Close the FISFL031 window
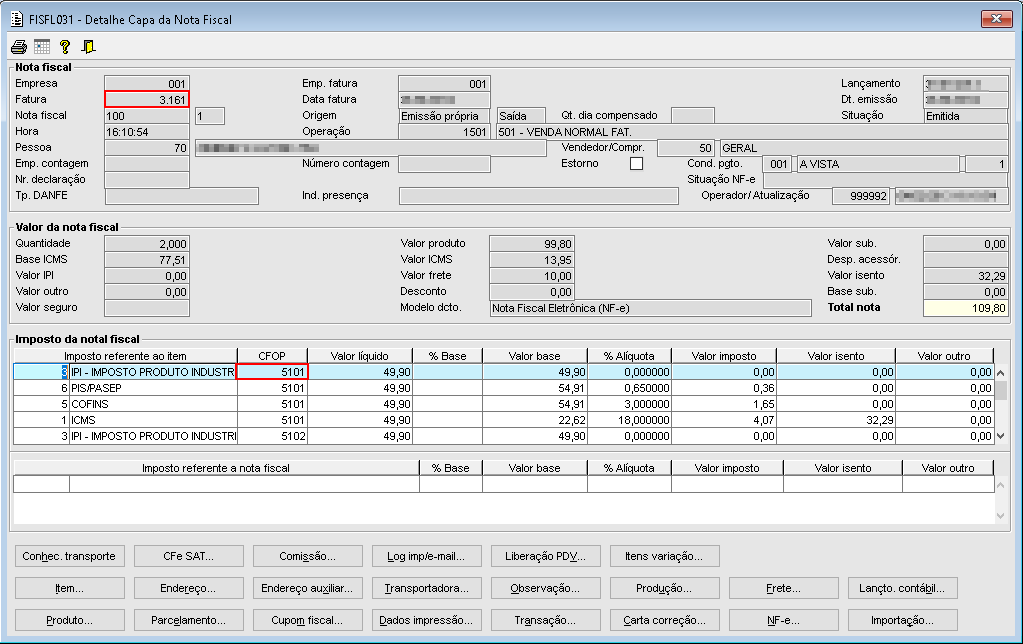This screenshot has height=644, width=1023. pyautogui.click(x=996, y=19)
